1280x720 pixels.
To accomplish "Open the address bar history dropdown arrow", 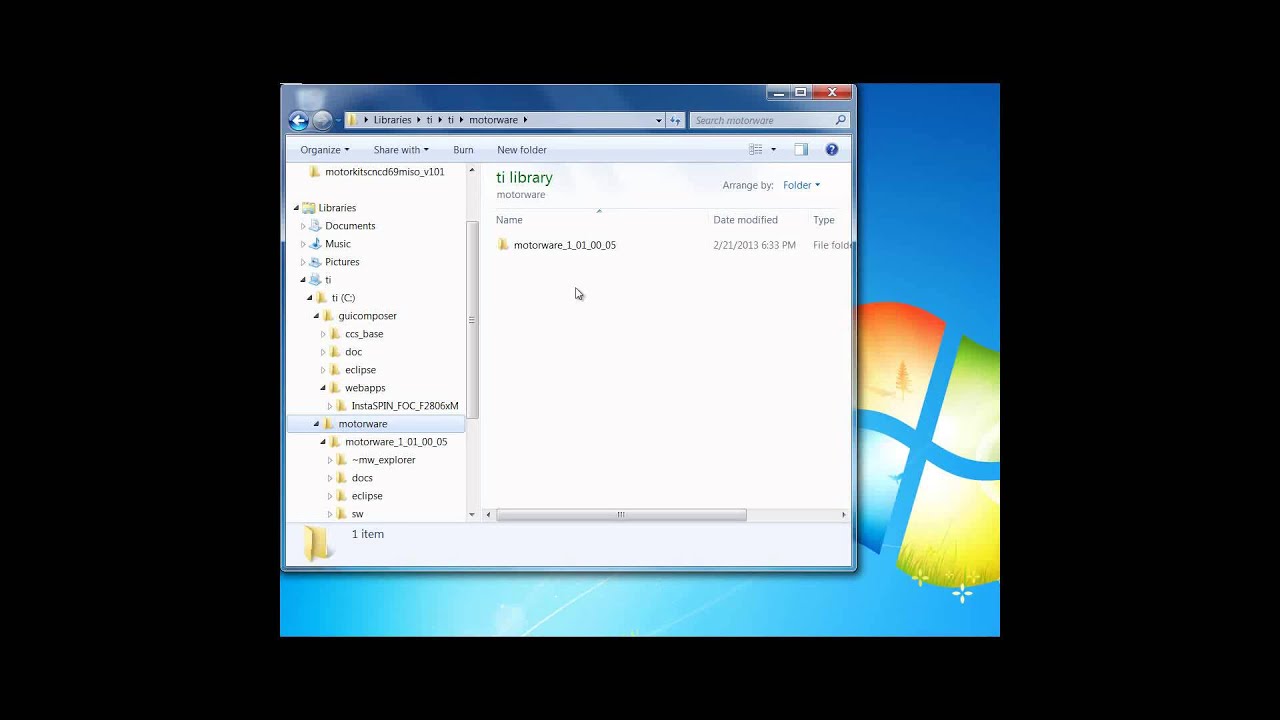I will click(x=658, y=120).
